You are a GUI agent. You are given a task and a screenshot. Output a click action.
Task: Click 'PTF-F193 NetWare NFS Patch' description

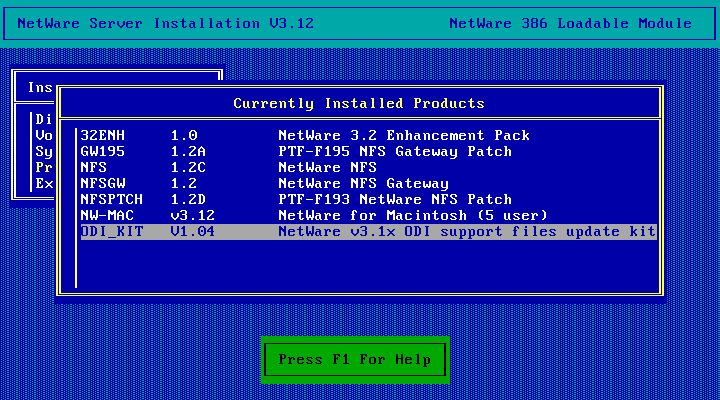[395, 200]
